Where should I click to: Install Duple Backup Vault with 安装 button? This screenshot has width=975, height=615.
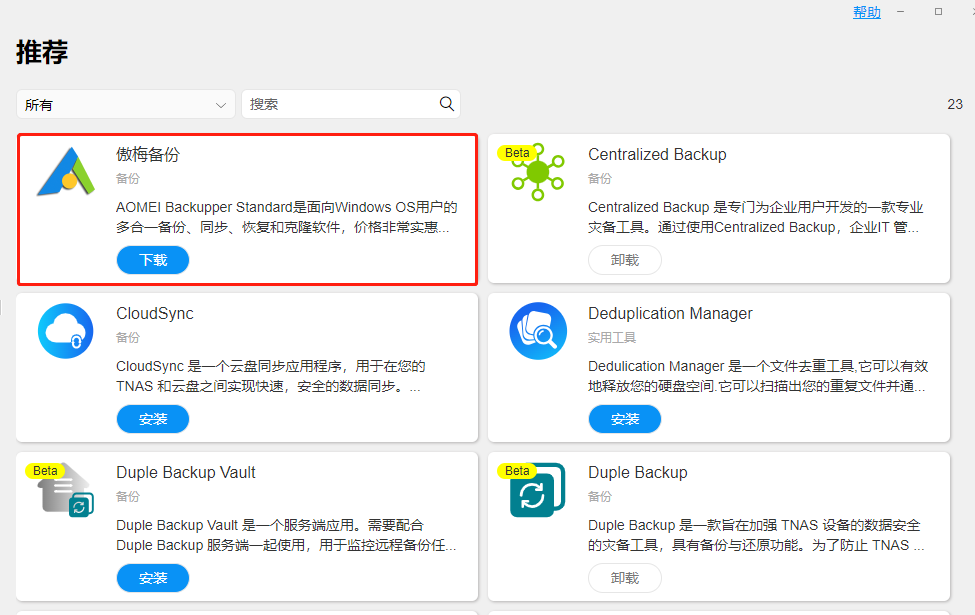(153, 578)
